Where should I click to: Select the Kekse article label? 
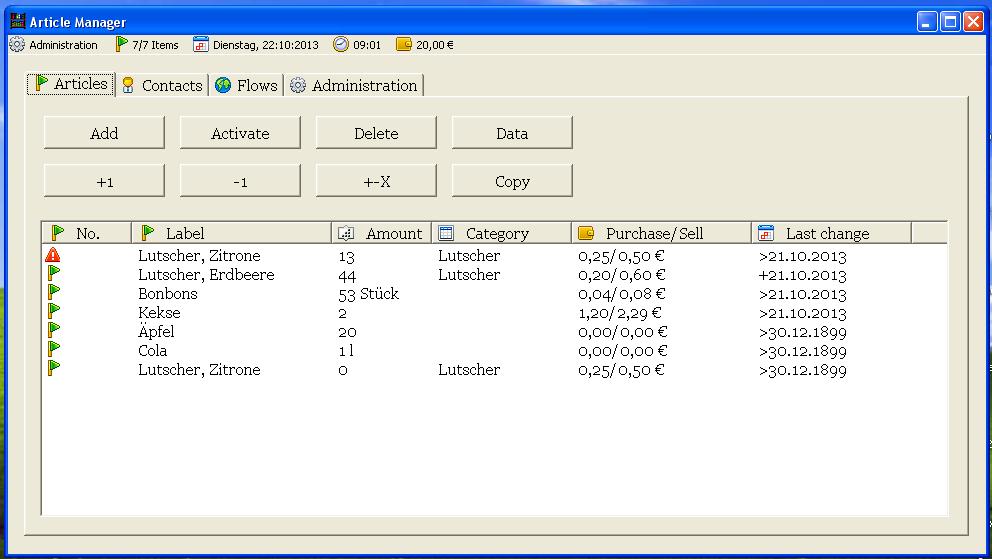(x=159, y=312)
